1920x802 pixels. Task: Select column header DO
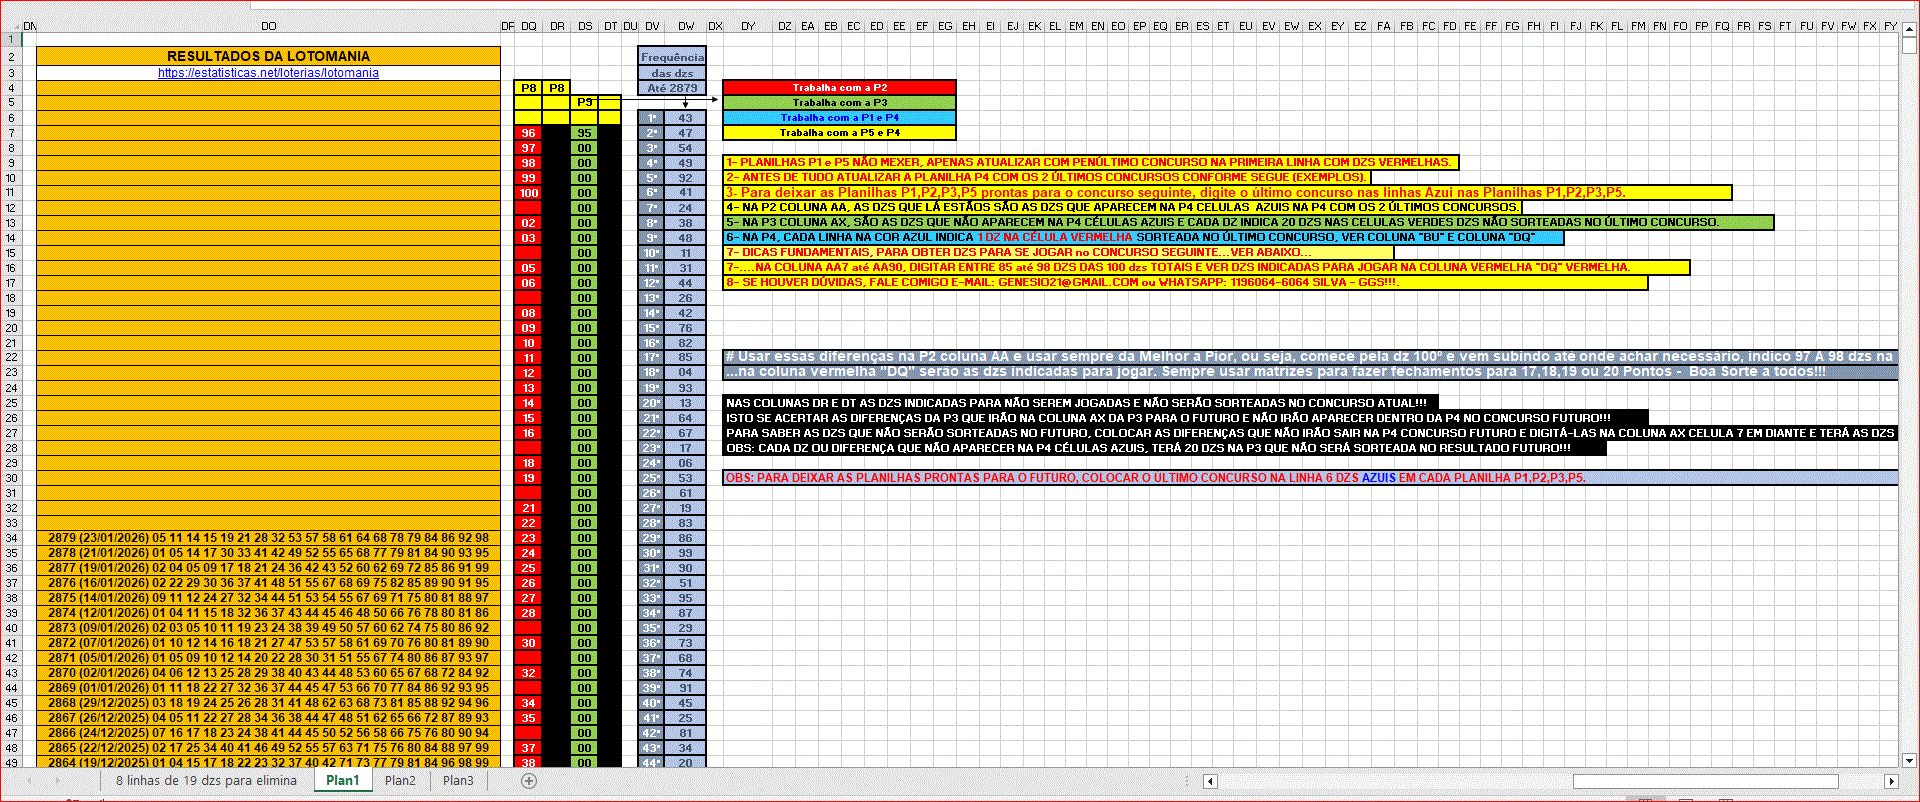tap(268, 26)
